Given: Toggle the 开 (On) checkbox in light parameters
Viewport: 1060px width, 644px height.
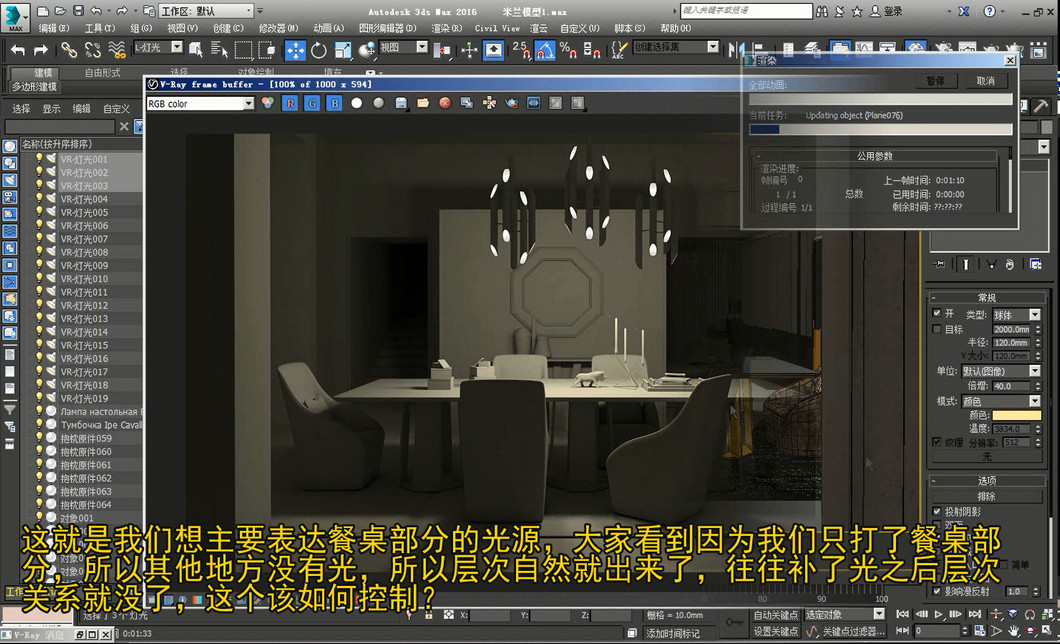Looking at the screenshot, I should (937, 313).
